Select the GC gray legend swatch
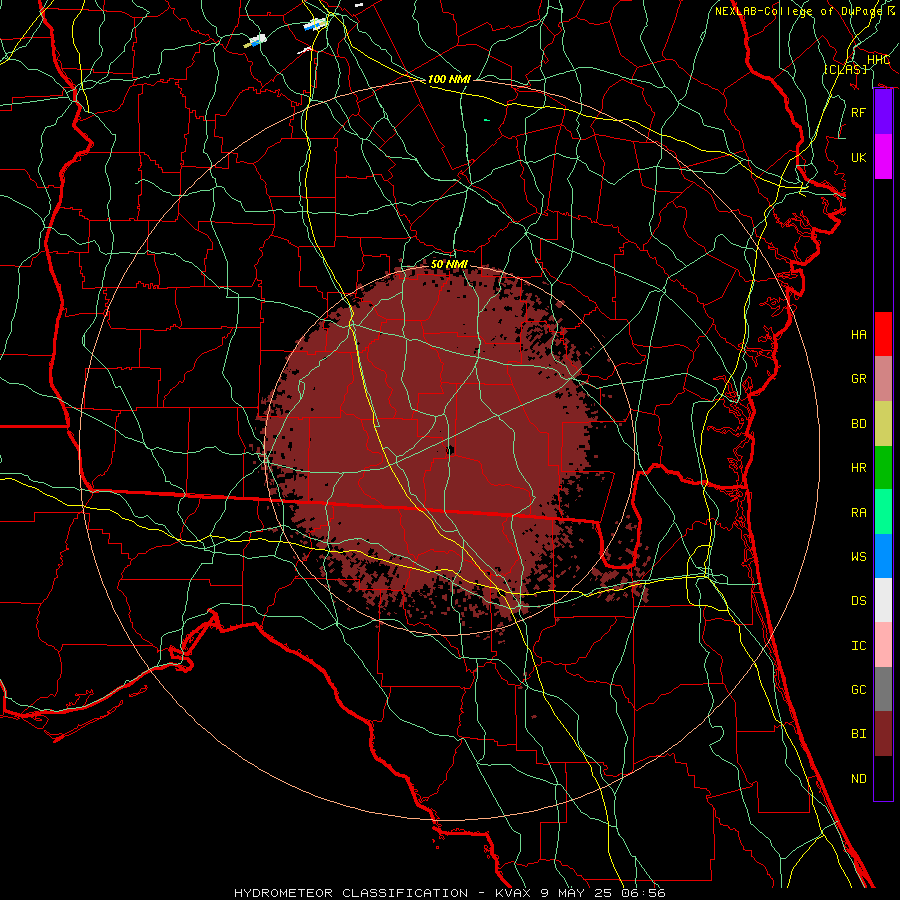900x900 pixels. 883,689
